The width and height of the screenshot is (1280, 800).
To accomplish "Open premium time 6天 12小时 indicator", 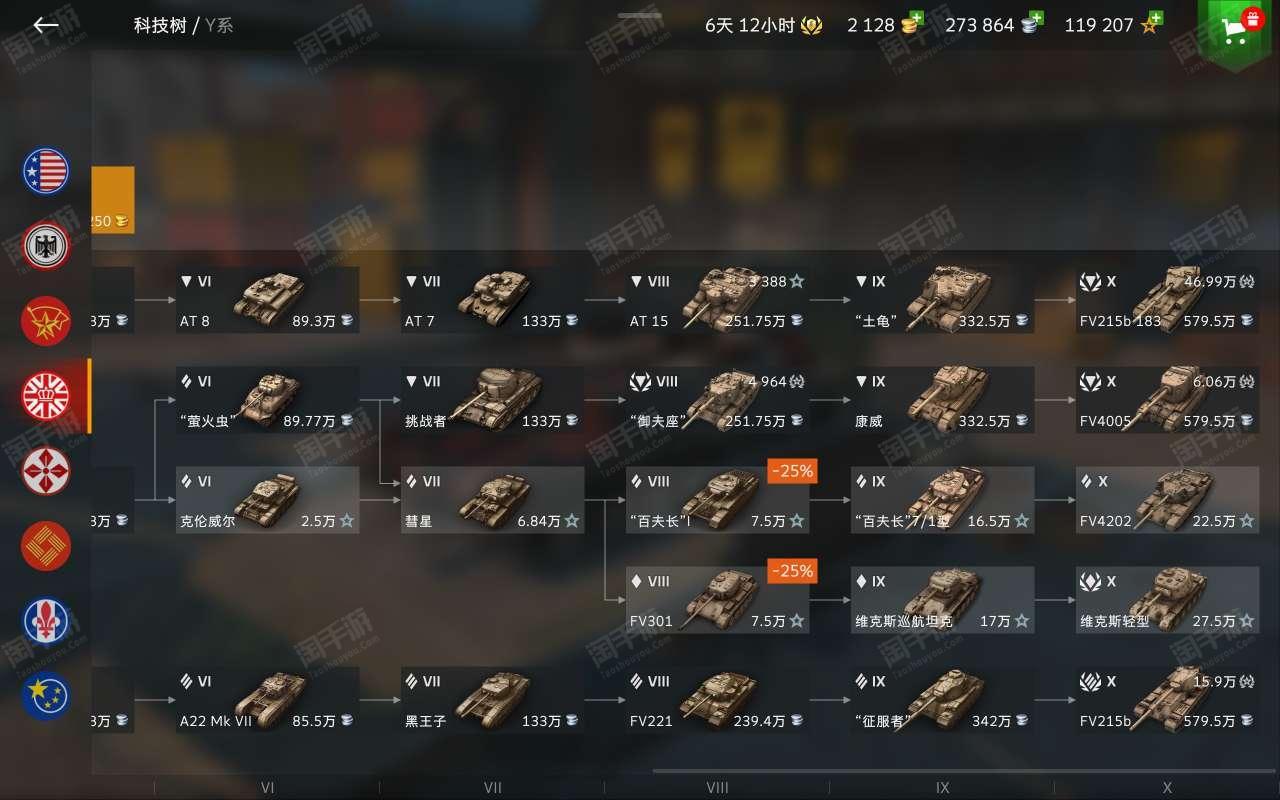I will tap(764, 26).
